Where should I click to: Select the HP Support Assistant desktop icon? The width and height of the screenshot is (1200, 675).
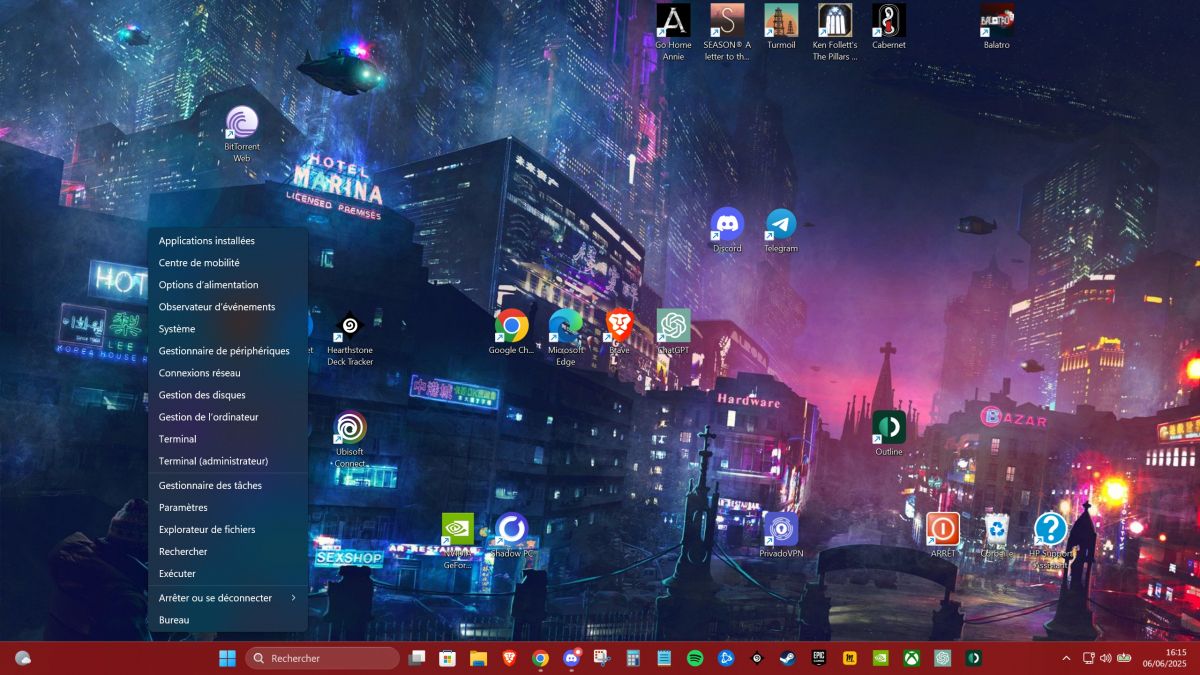[1051, 540]
